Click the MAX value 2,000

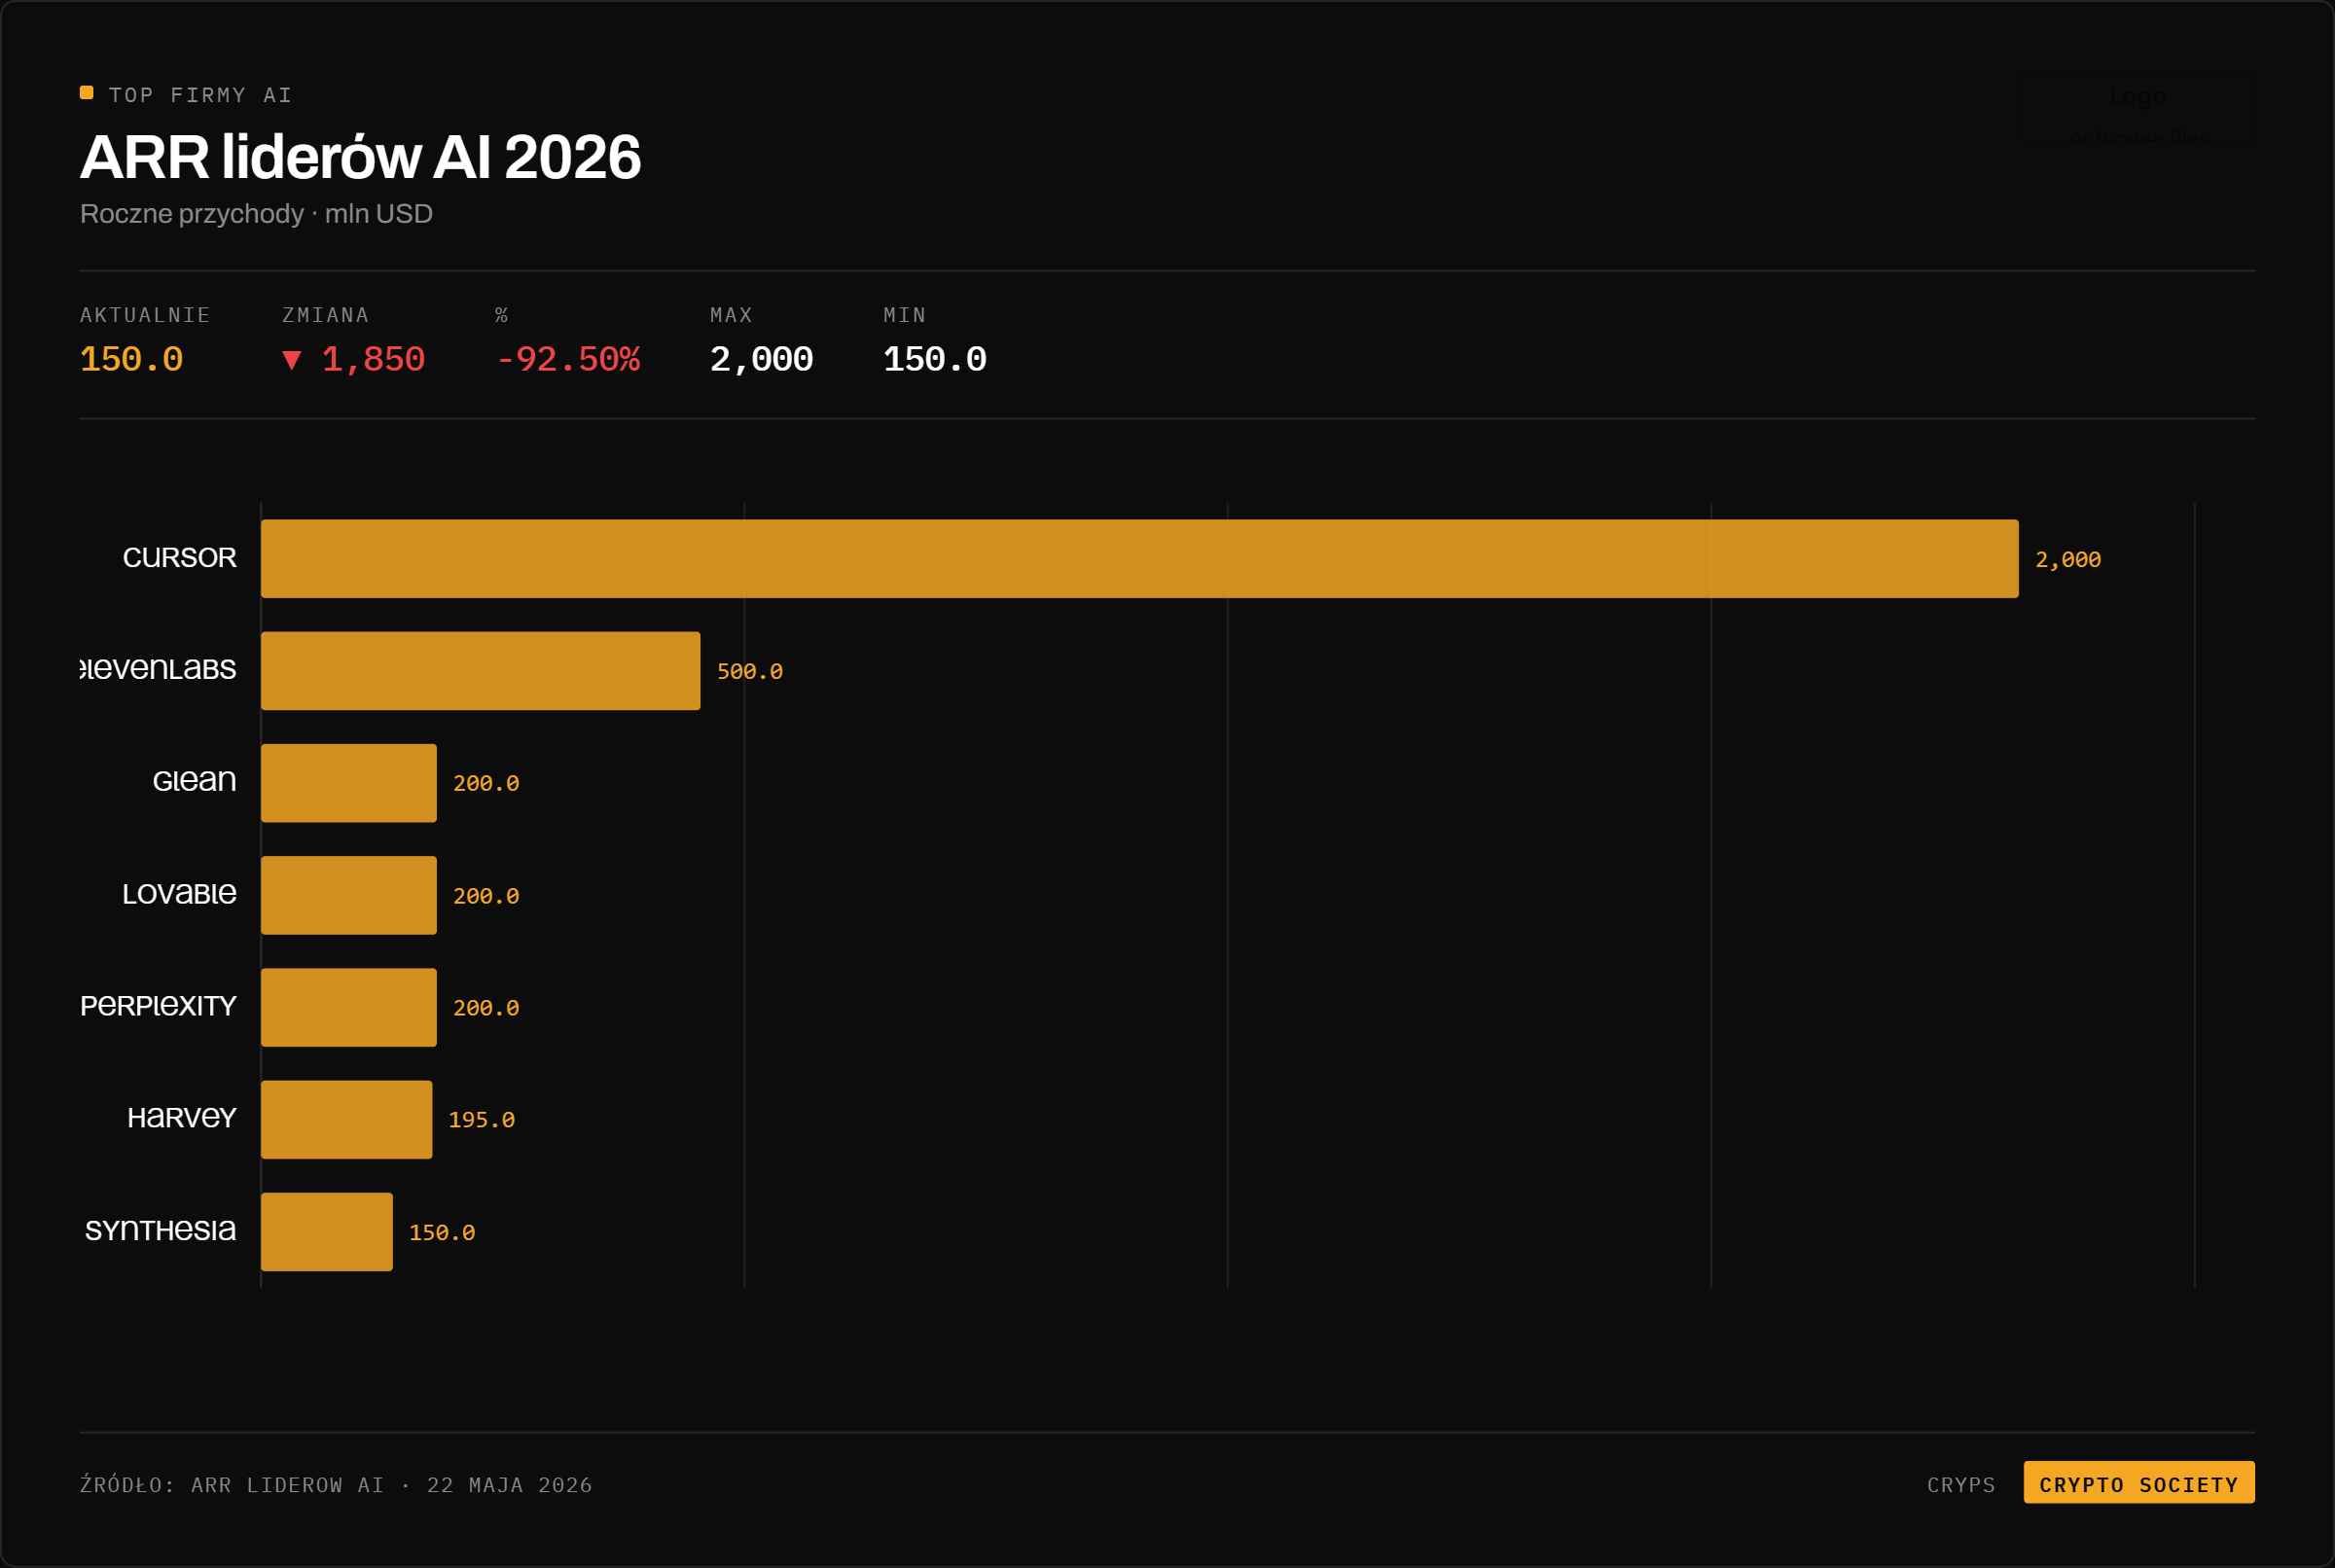(762, 359)
